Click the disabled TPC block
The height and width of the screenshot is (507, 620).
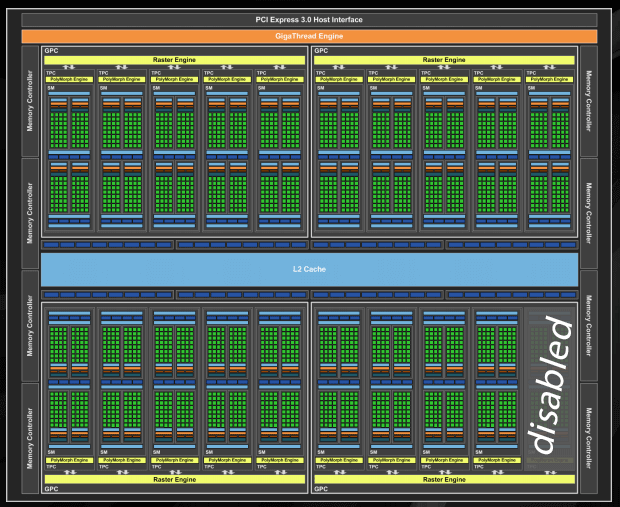click(550, 389)
